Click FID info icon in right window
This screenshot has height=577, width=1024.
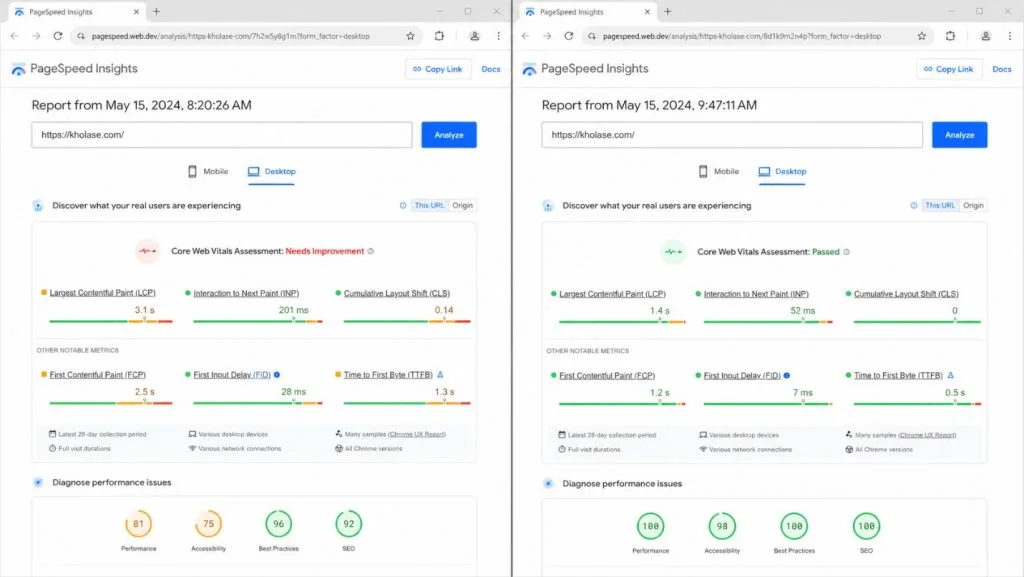click(787, 375)
